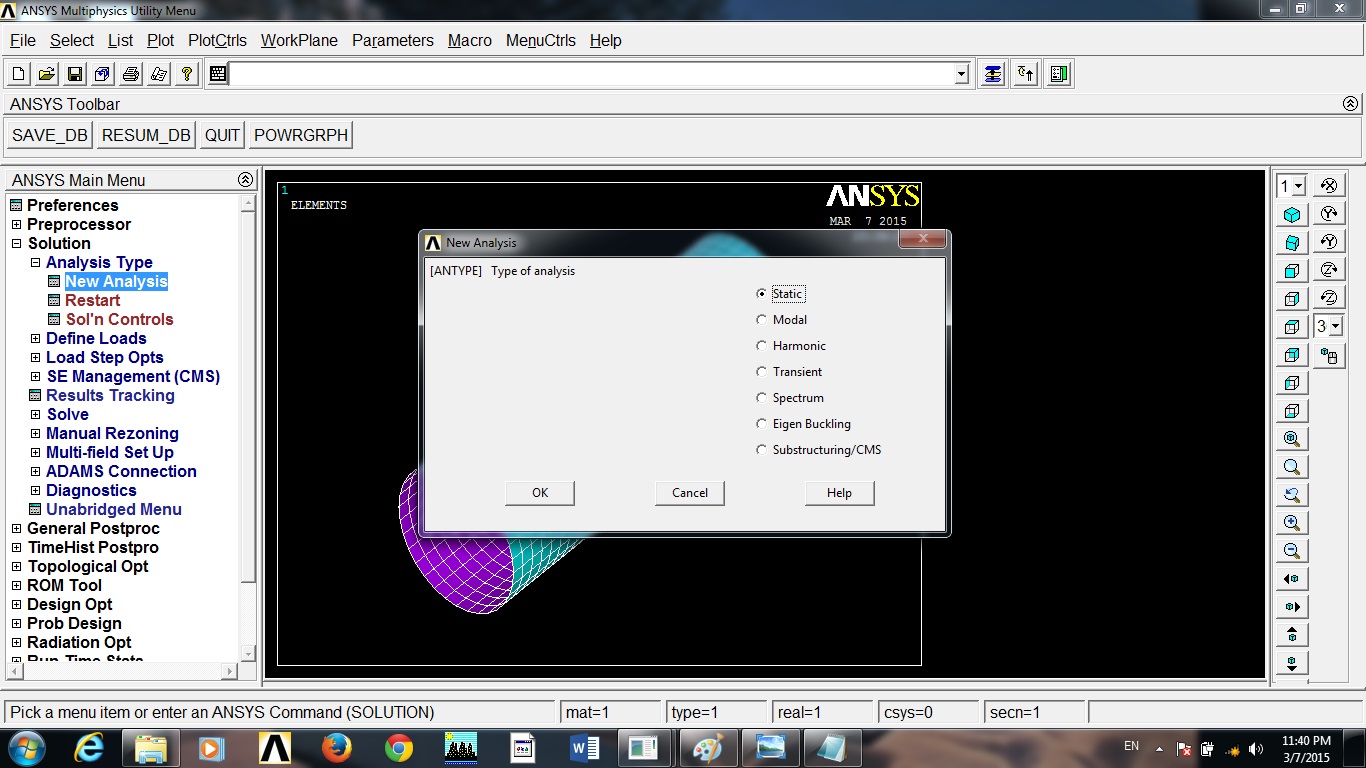Screen dimensions: 1366x768
Task: Click the printer Image Capture icon
Action: 131,74
